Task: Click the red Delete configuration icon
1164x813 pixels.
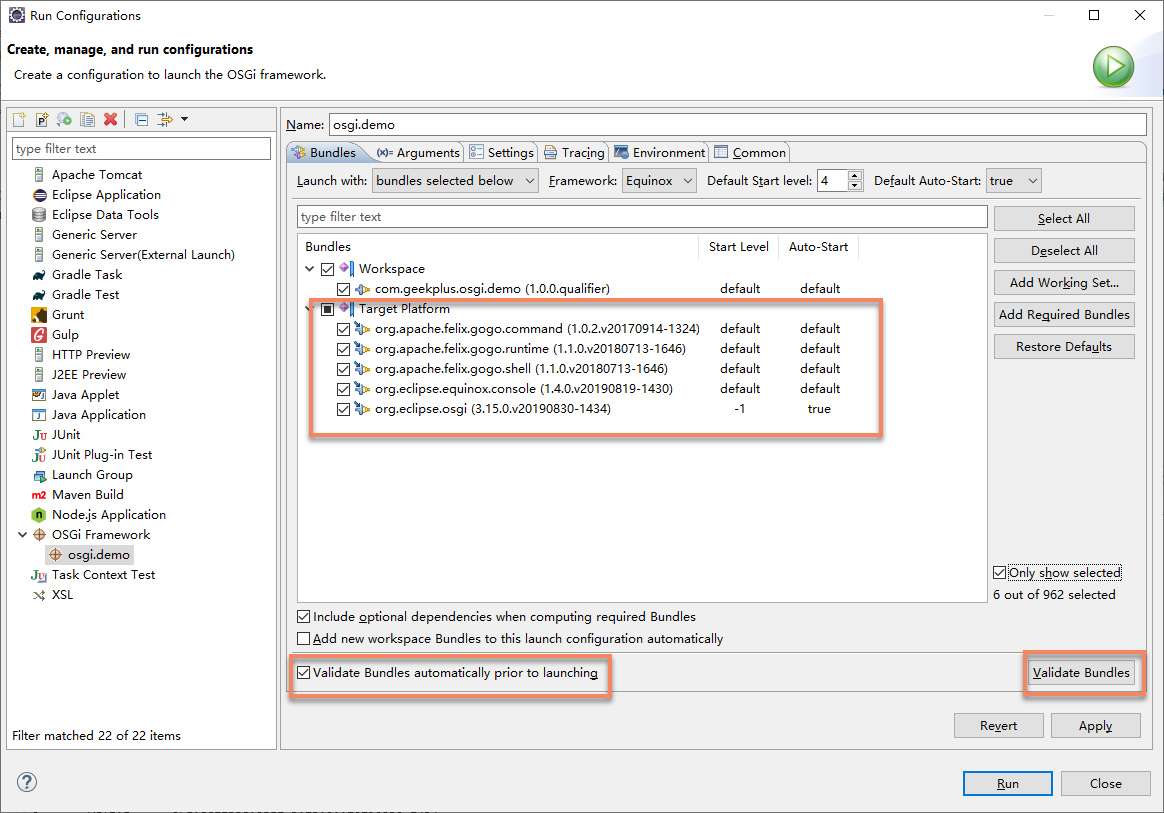Action: click(111, 119)
